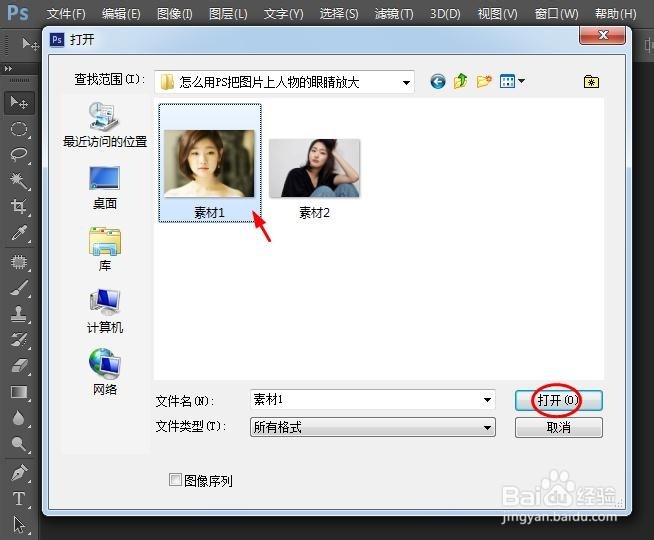Open the 3D(D) menu

445,14
